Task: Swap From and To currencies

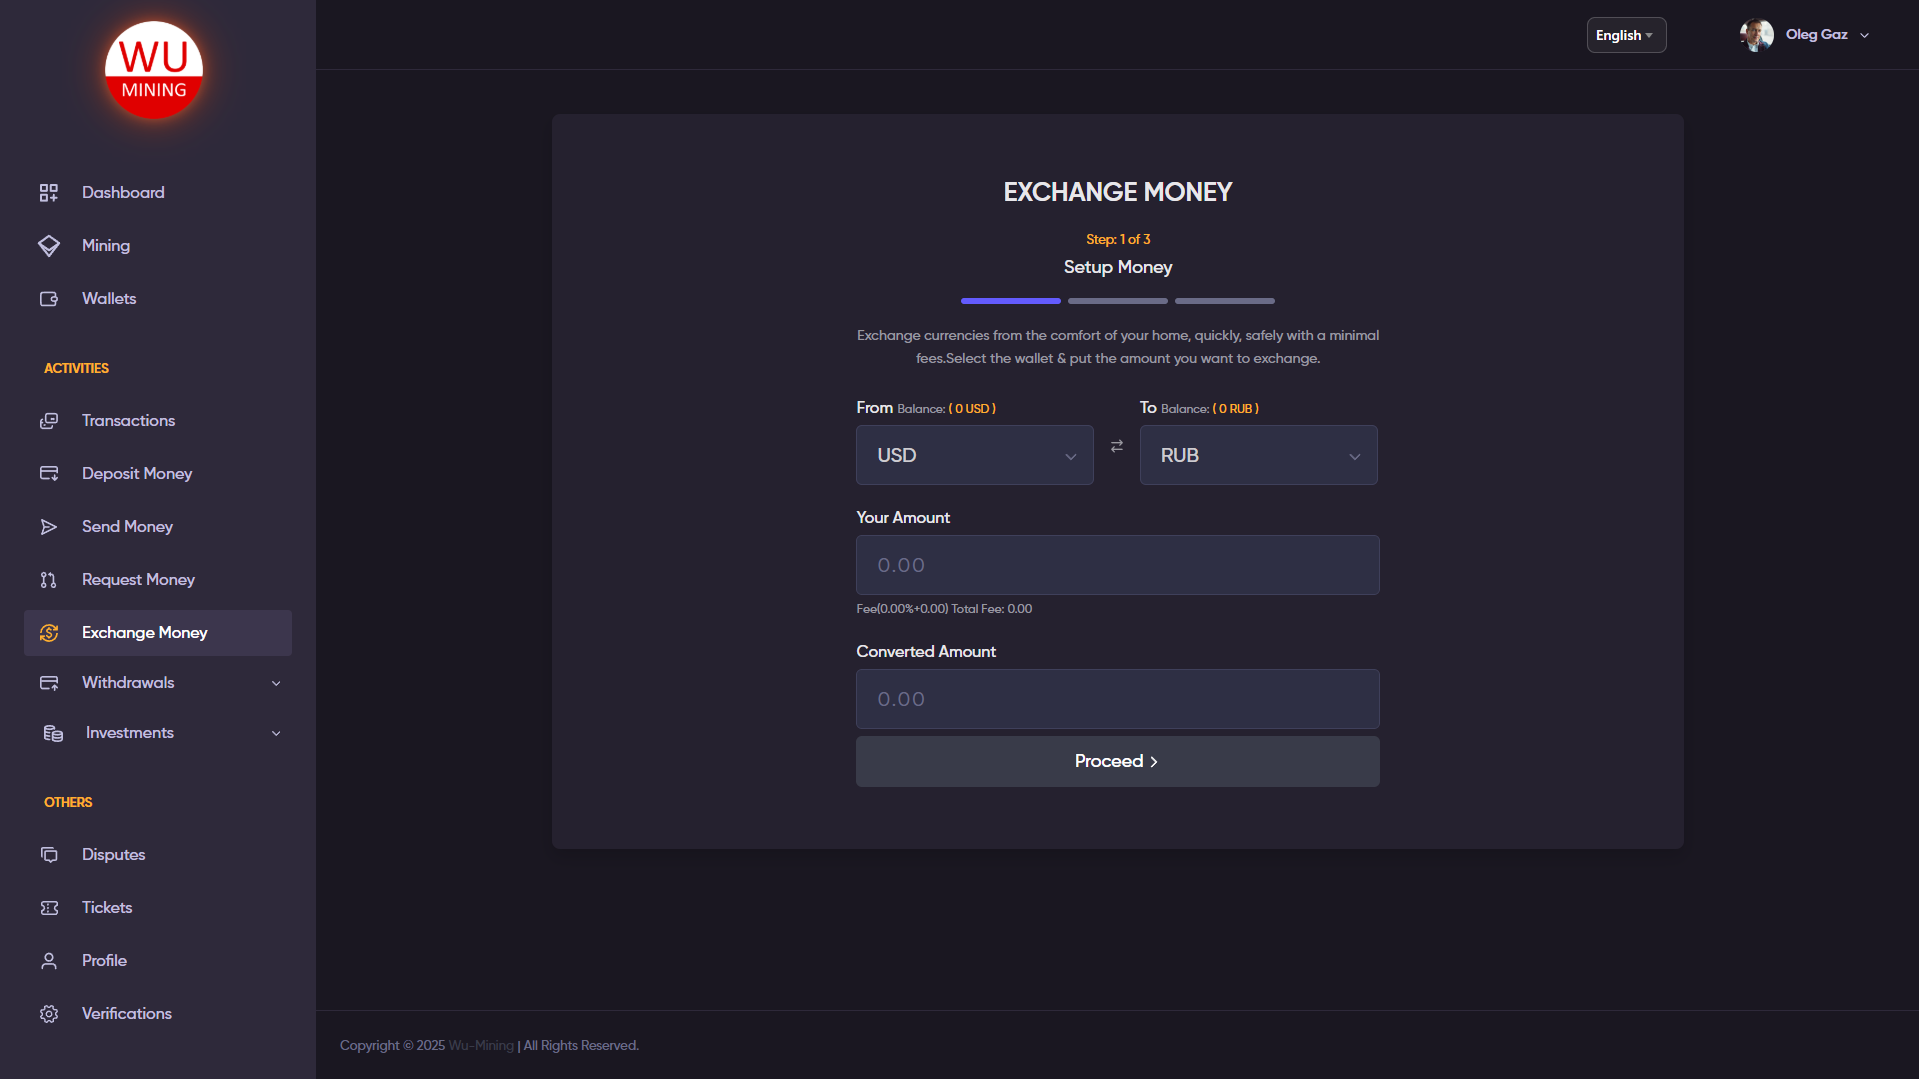Action: [x=1116, y=446]
